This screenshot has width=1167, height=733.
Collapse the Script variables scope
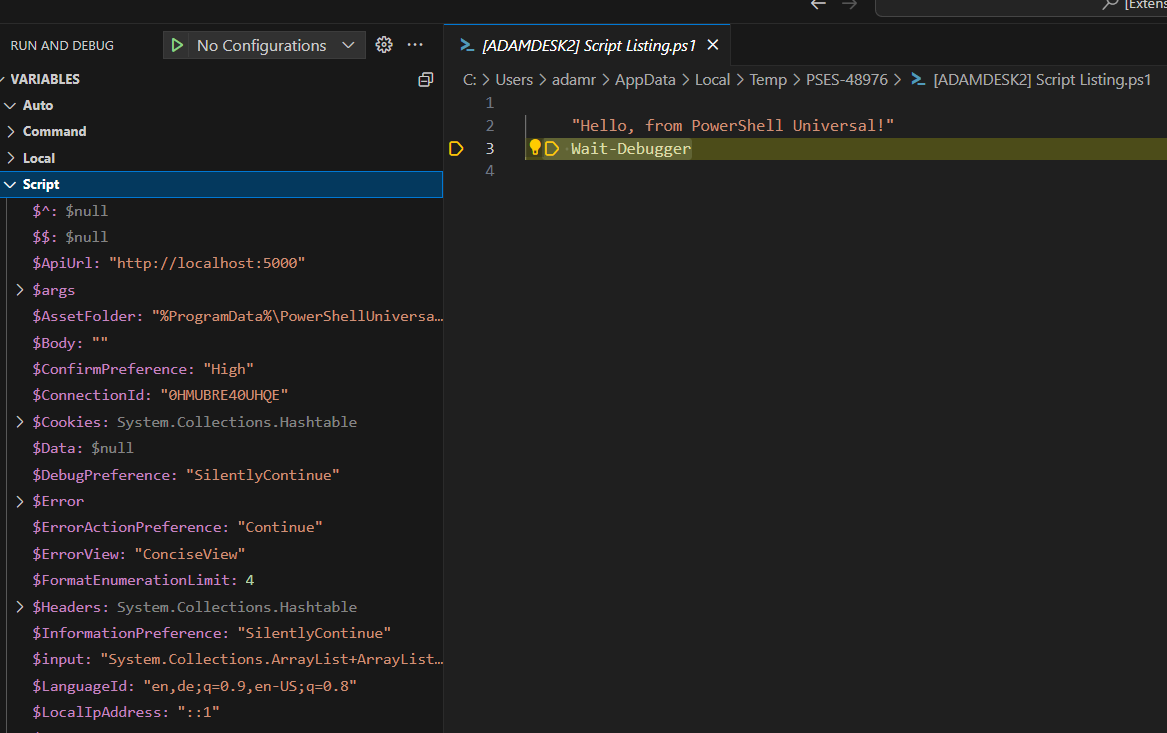click(x=41, y=184)
